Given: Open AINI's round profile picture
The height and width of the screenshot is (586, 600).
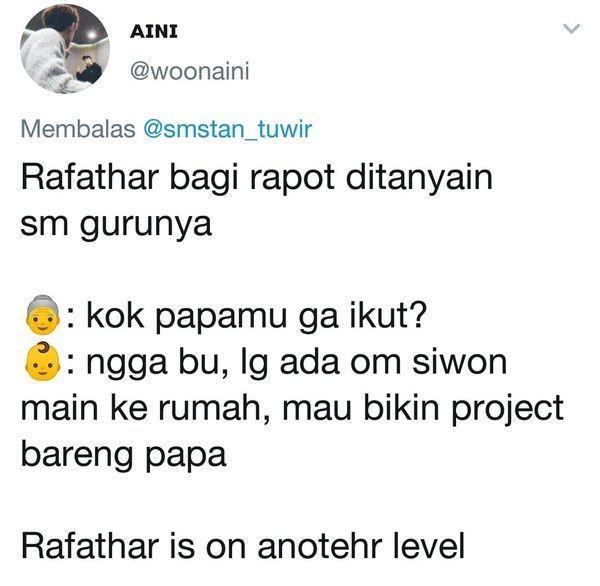Looking at the screenshot, I should click(x=65, y=49).
